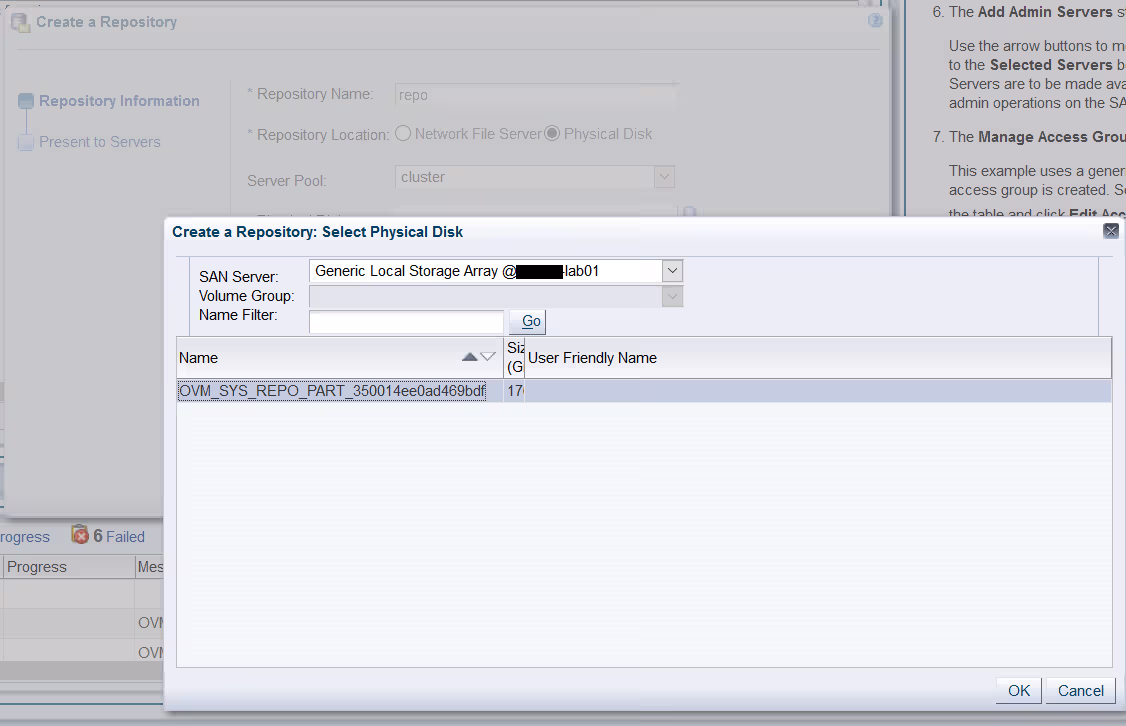Click the red Failed jobs icon

pos(80,536)
